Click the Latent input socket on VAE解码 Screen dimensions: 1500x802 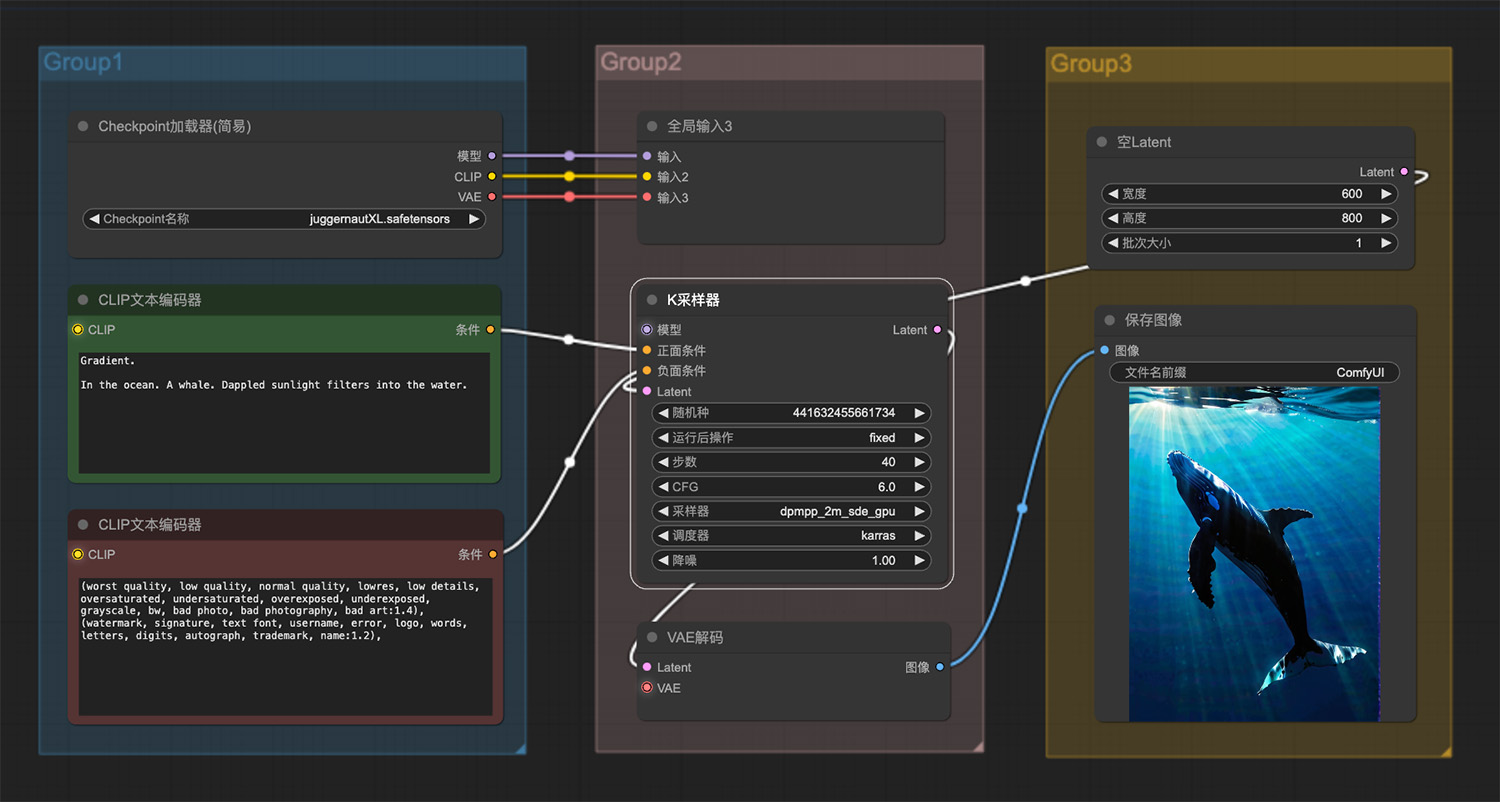click(x=647, y=667)
